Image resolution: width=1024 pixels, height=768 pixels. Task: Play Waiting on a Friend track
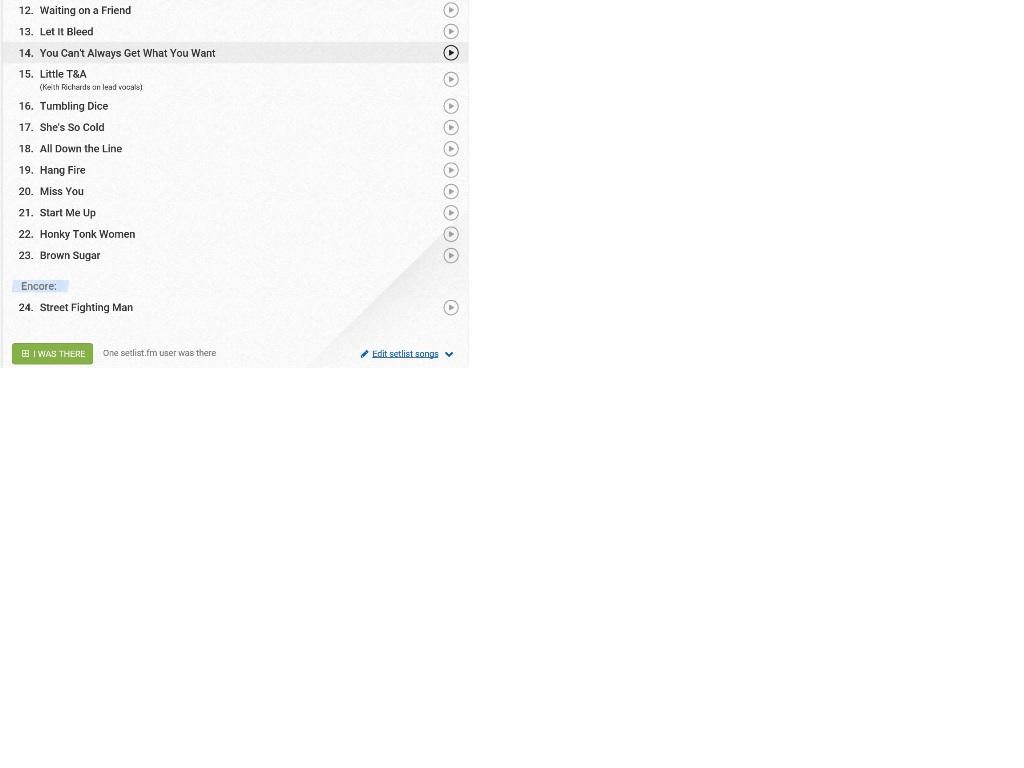[x=451, y=10]
